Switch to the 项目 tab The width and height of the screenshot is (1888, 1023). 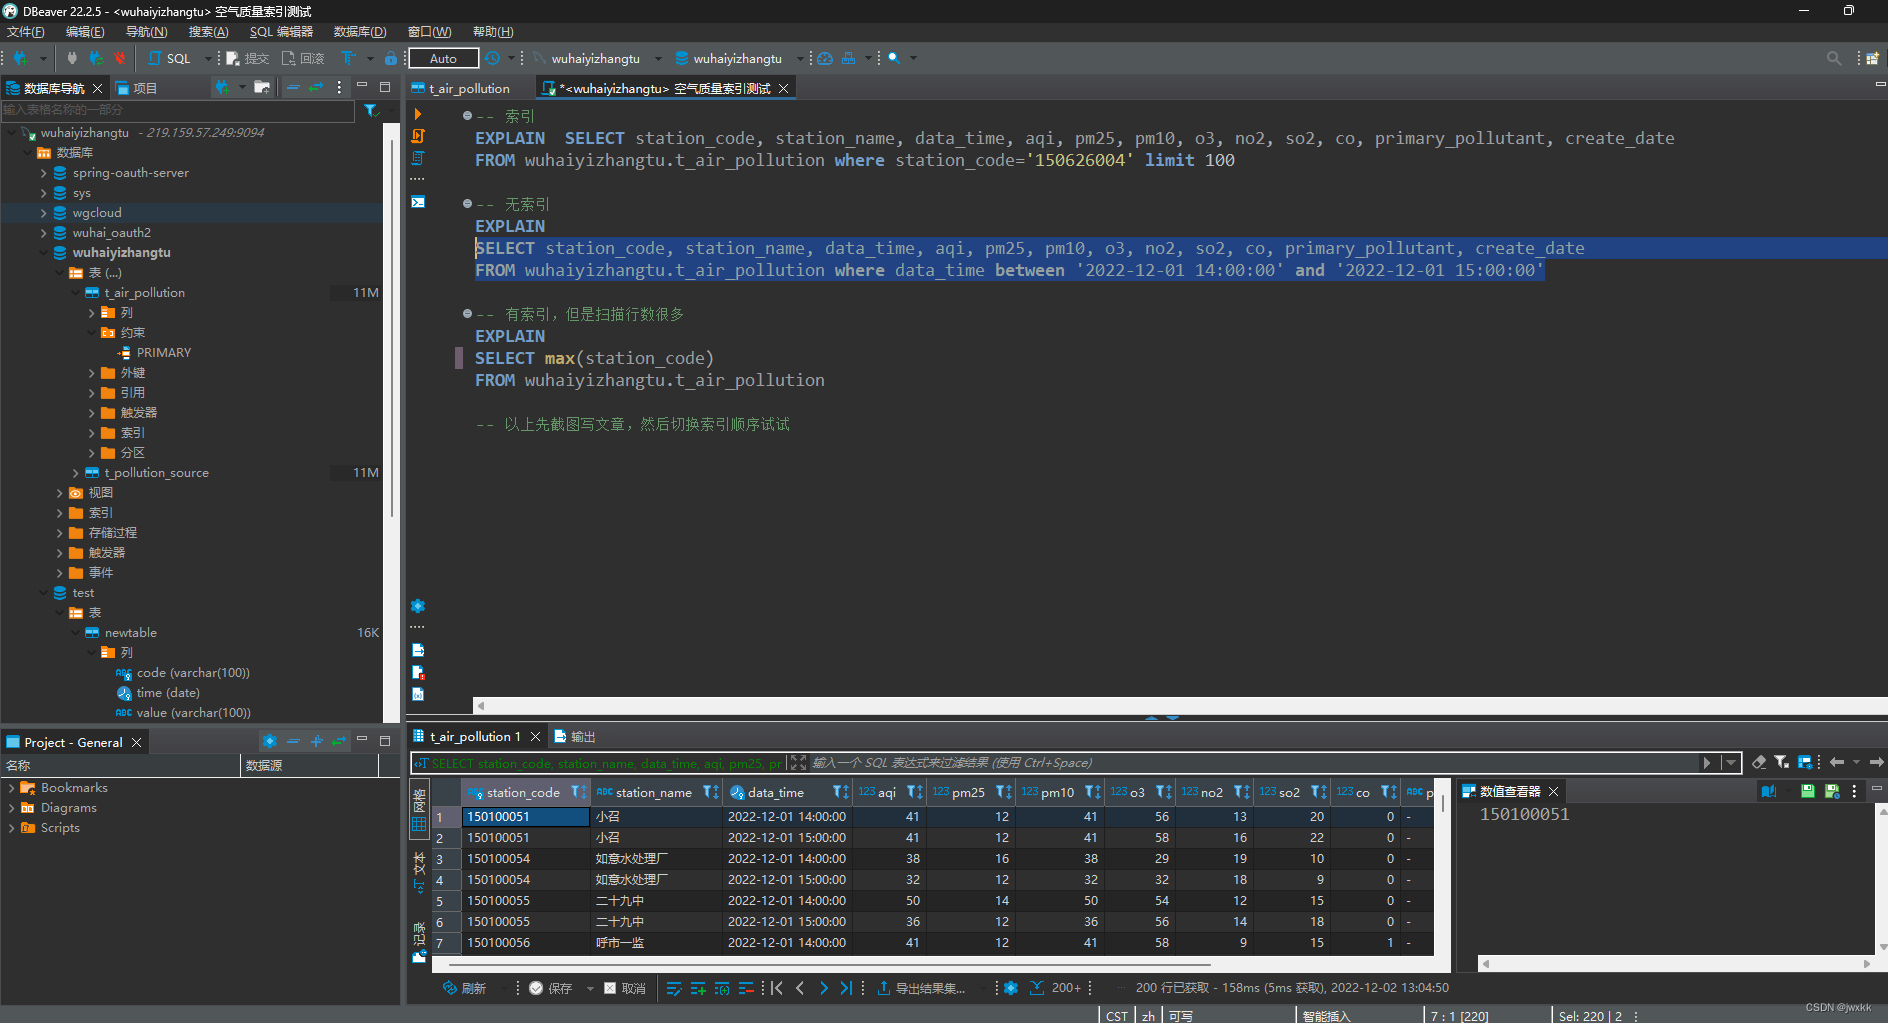136,88
